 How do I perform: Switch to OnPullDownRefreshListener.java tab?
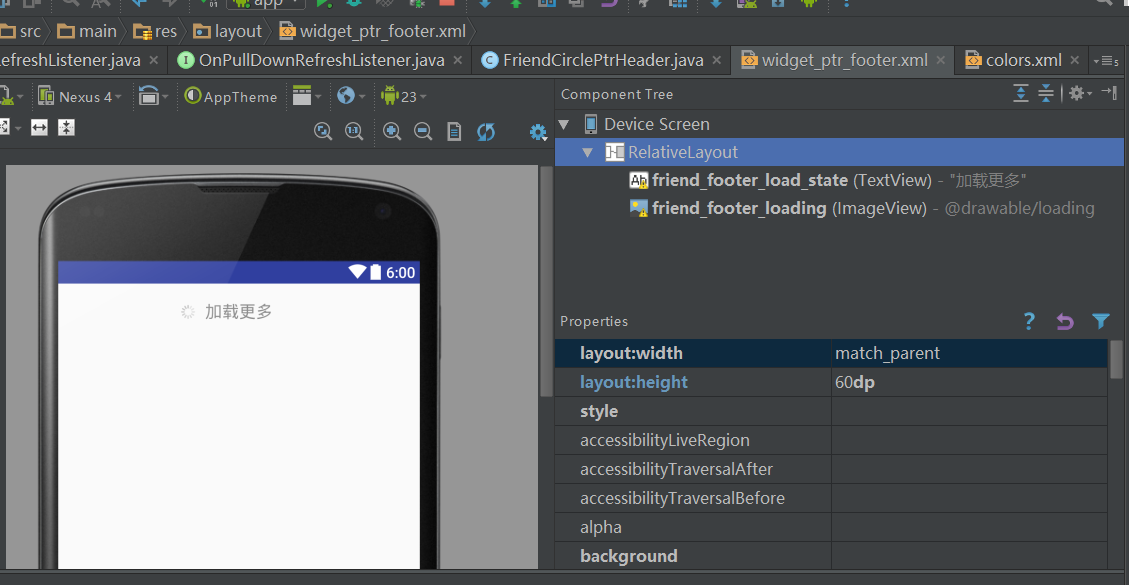click(320, 61)
